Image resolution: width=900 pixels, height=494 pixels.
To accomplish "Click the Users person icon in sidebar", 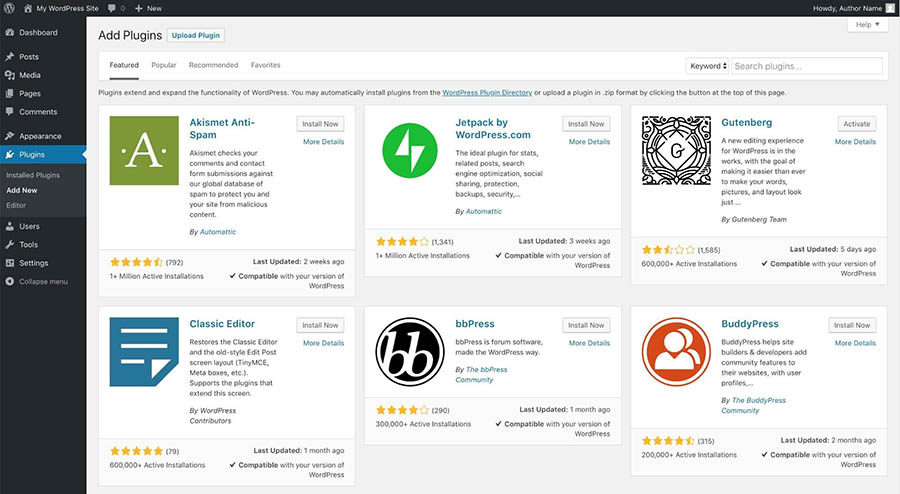I will (10, 226).
